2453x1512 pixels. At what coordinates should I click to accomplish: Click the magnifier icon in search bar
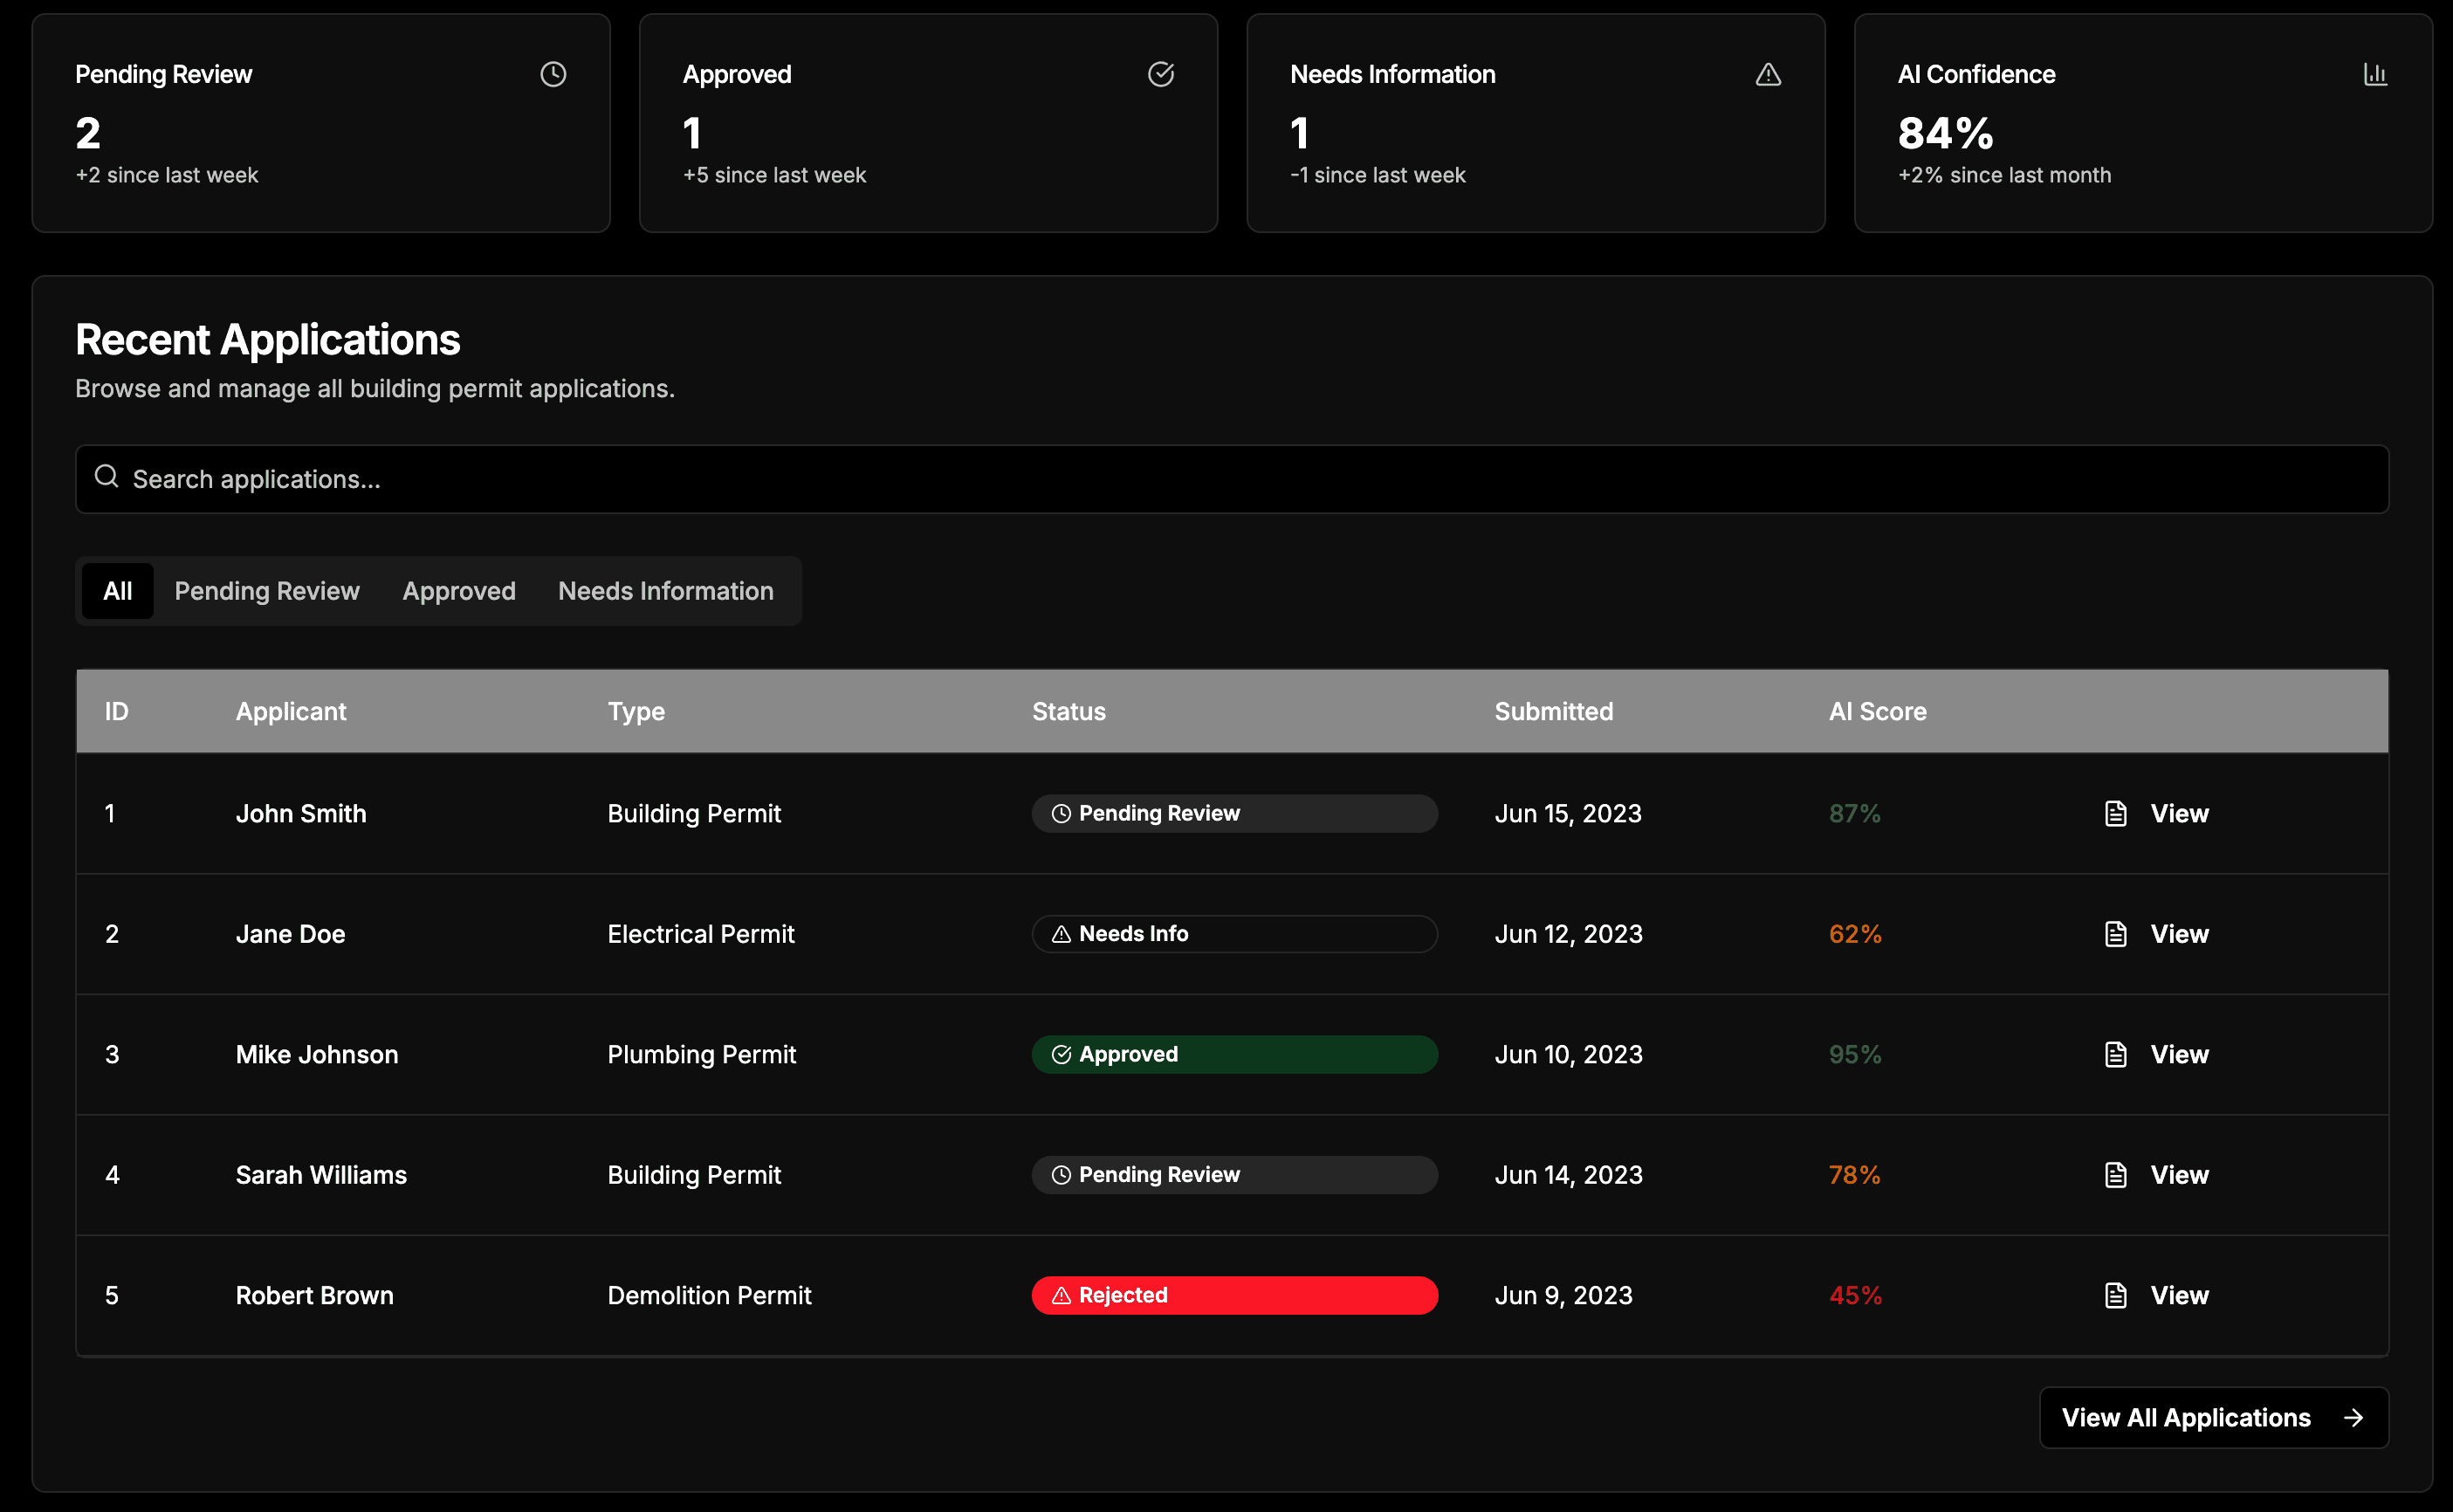[107, 477]
